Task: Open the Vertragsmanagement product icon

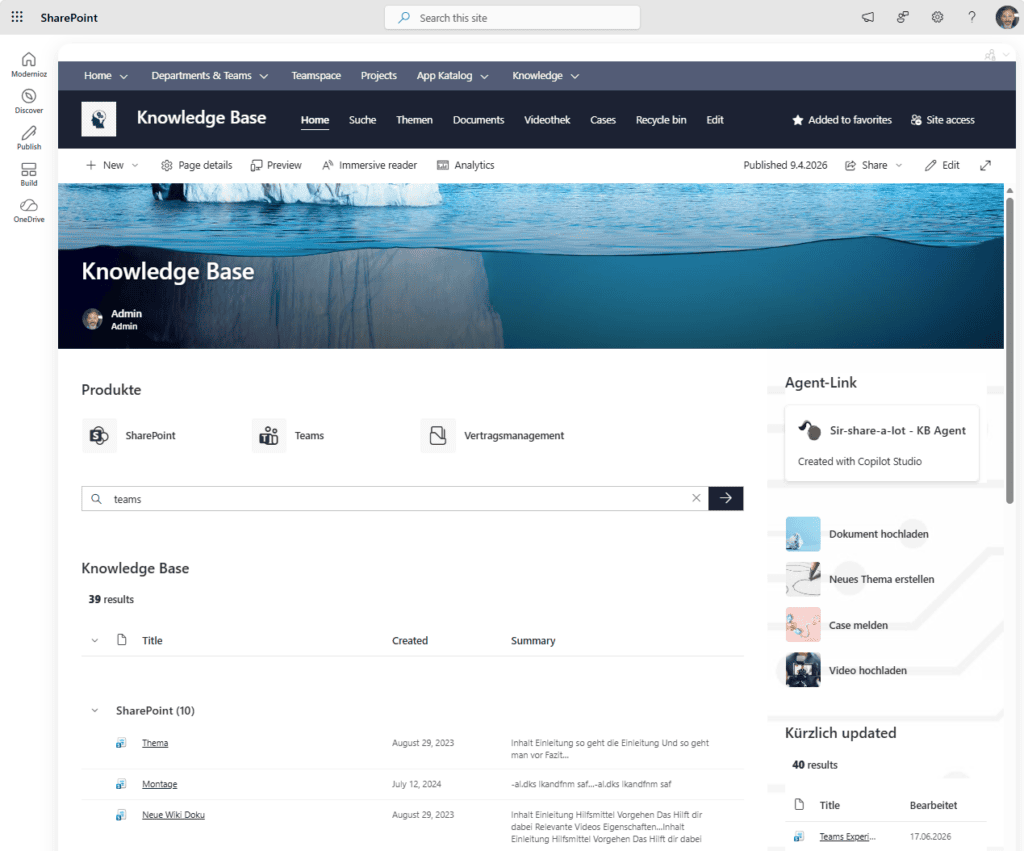Action: click(438, 436)
